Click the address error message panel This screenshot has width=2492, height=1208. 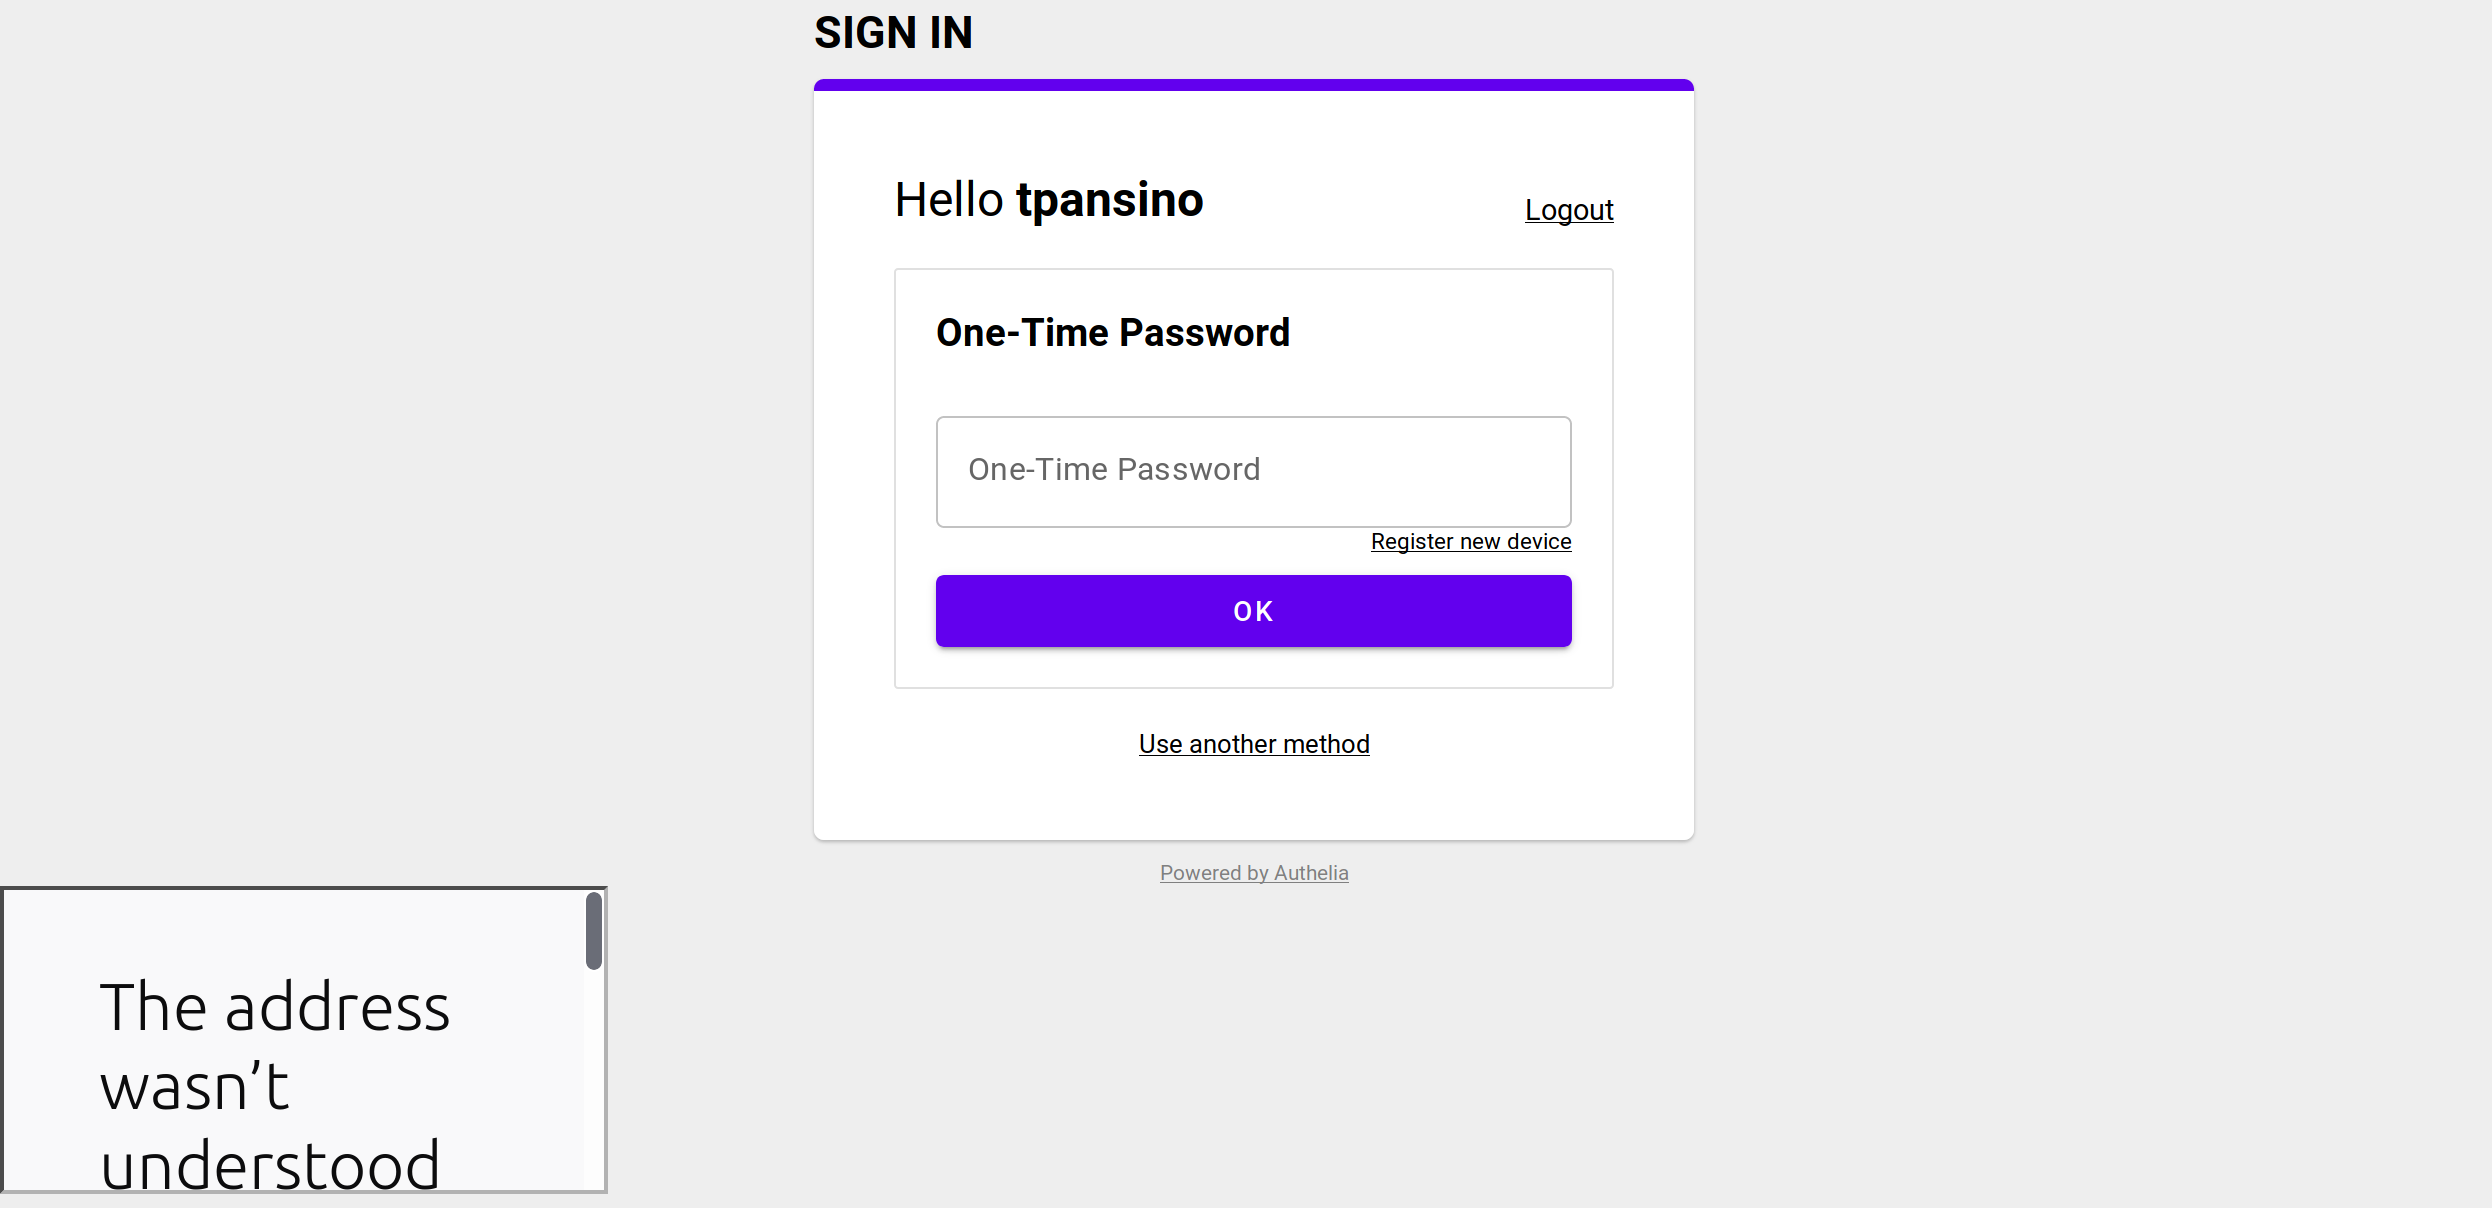[x=300, y=1040]
